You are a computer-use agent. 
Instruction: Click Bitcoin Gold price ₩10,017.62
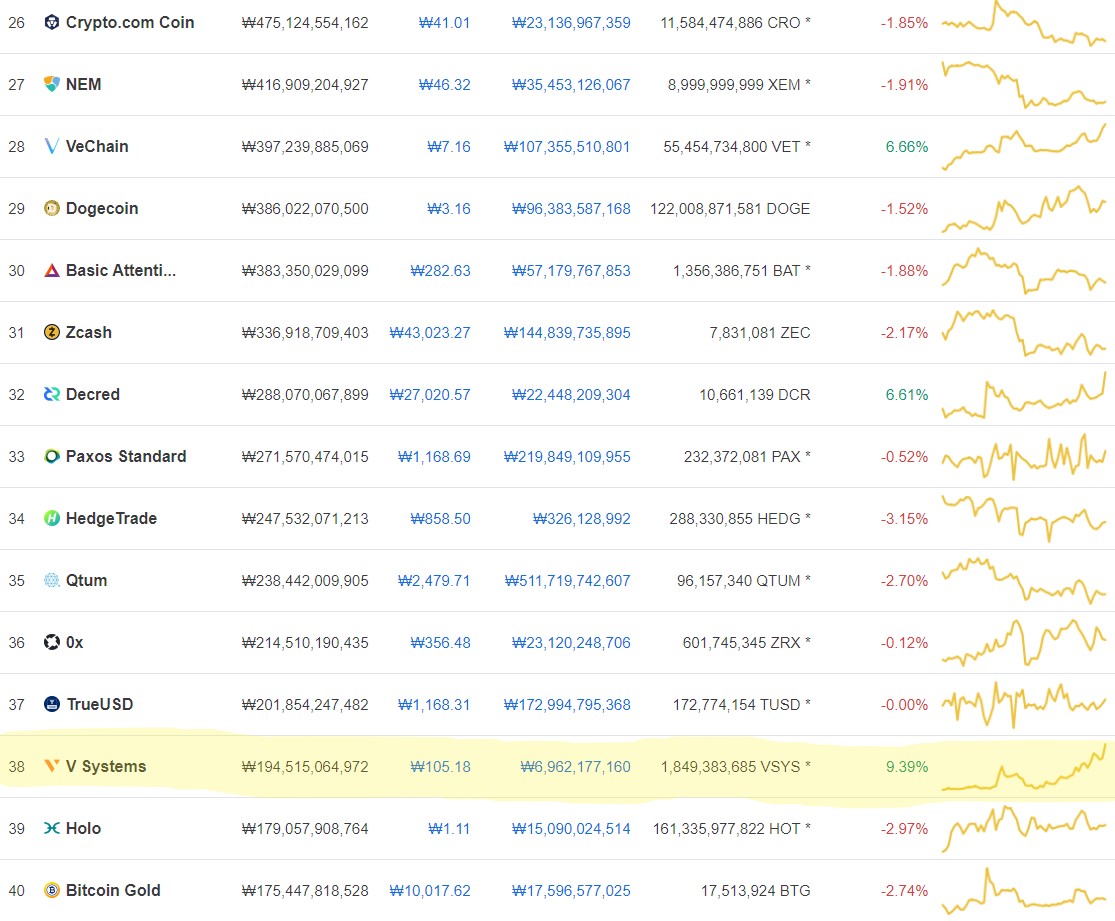pos(430,890)
